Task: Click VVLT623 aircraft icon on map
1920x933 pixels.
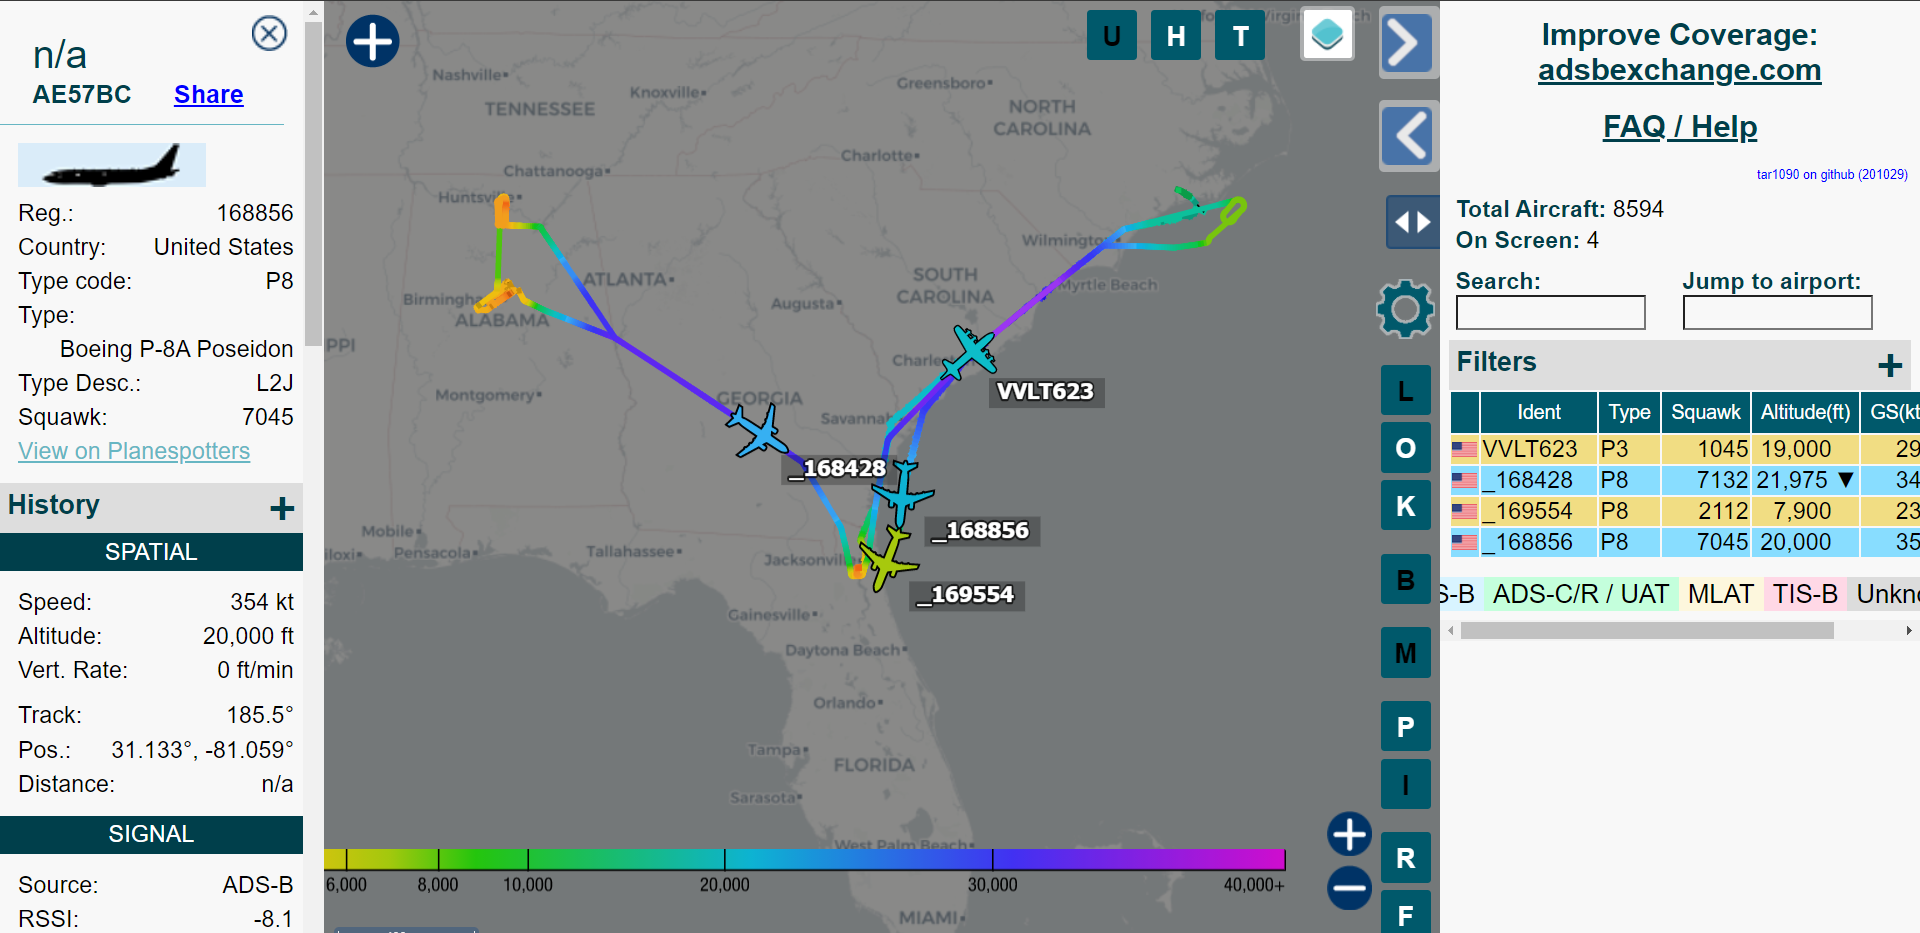Action: click(968, 353)
